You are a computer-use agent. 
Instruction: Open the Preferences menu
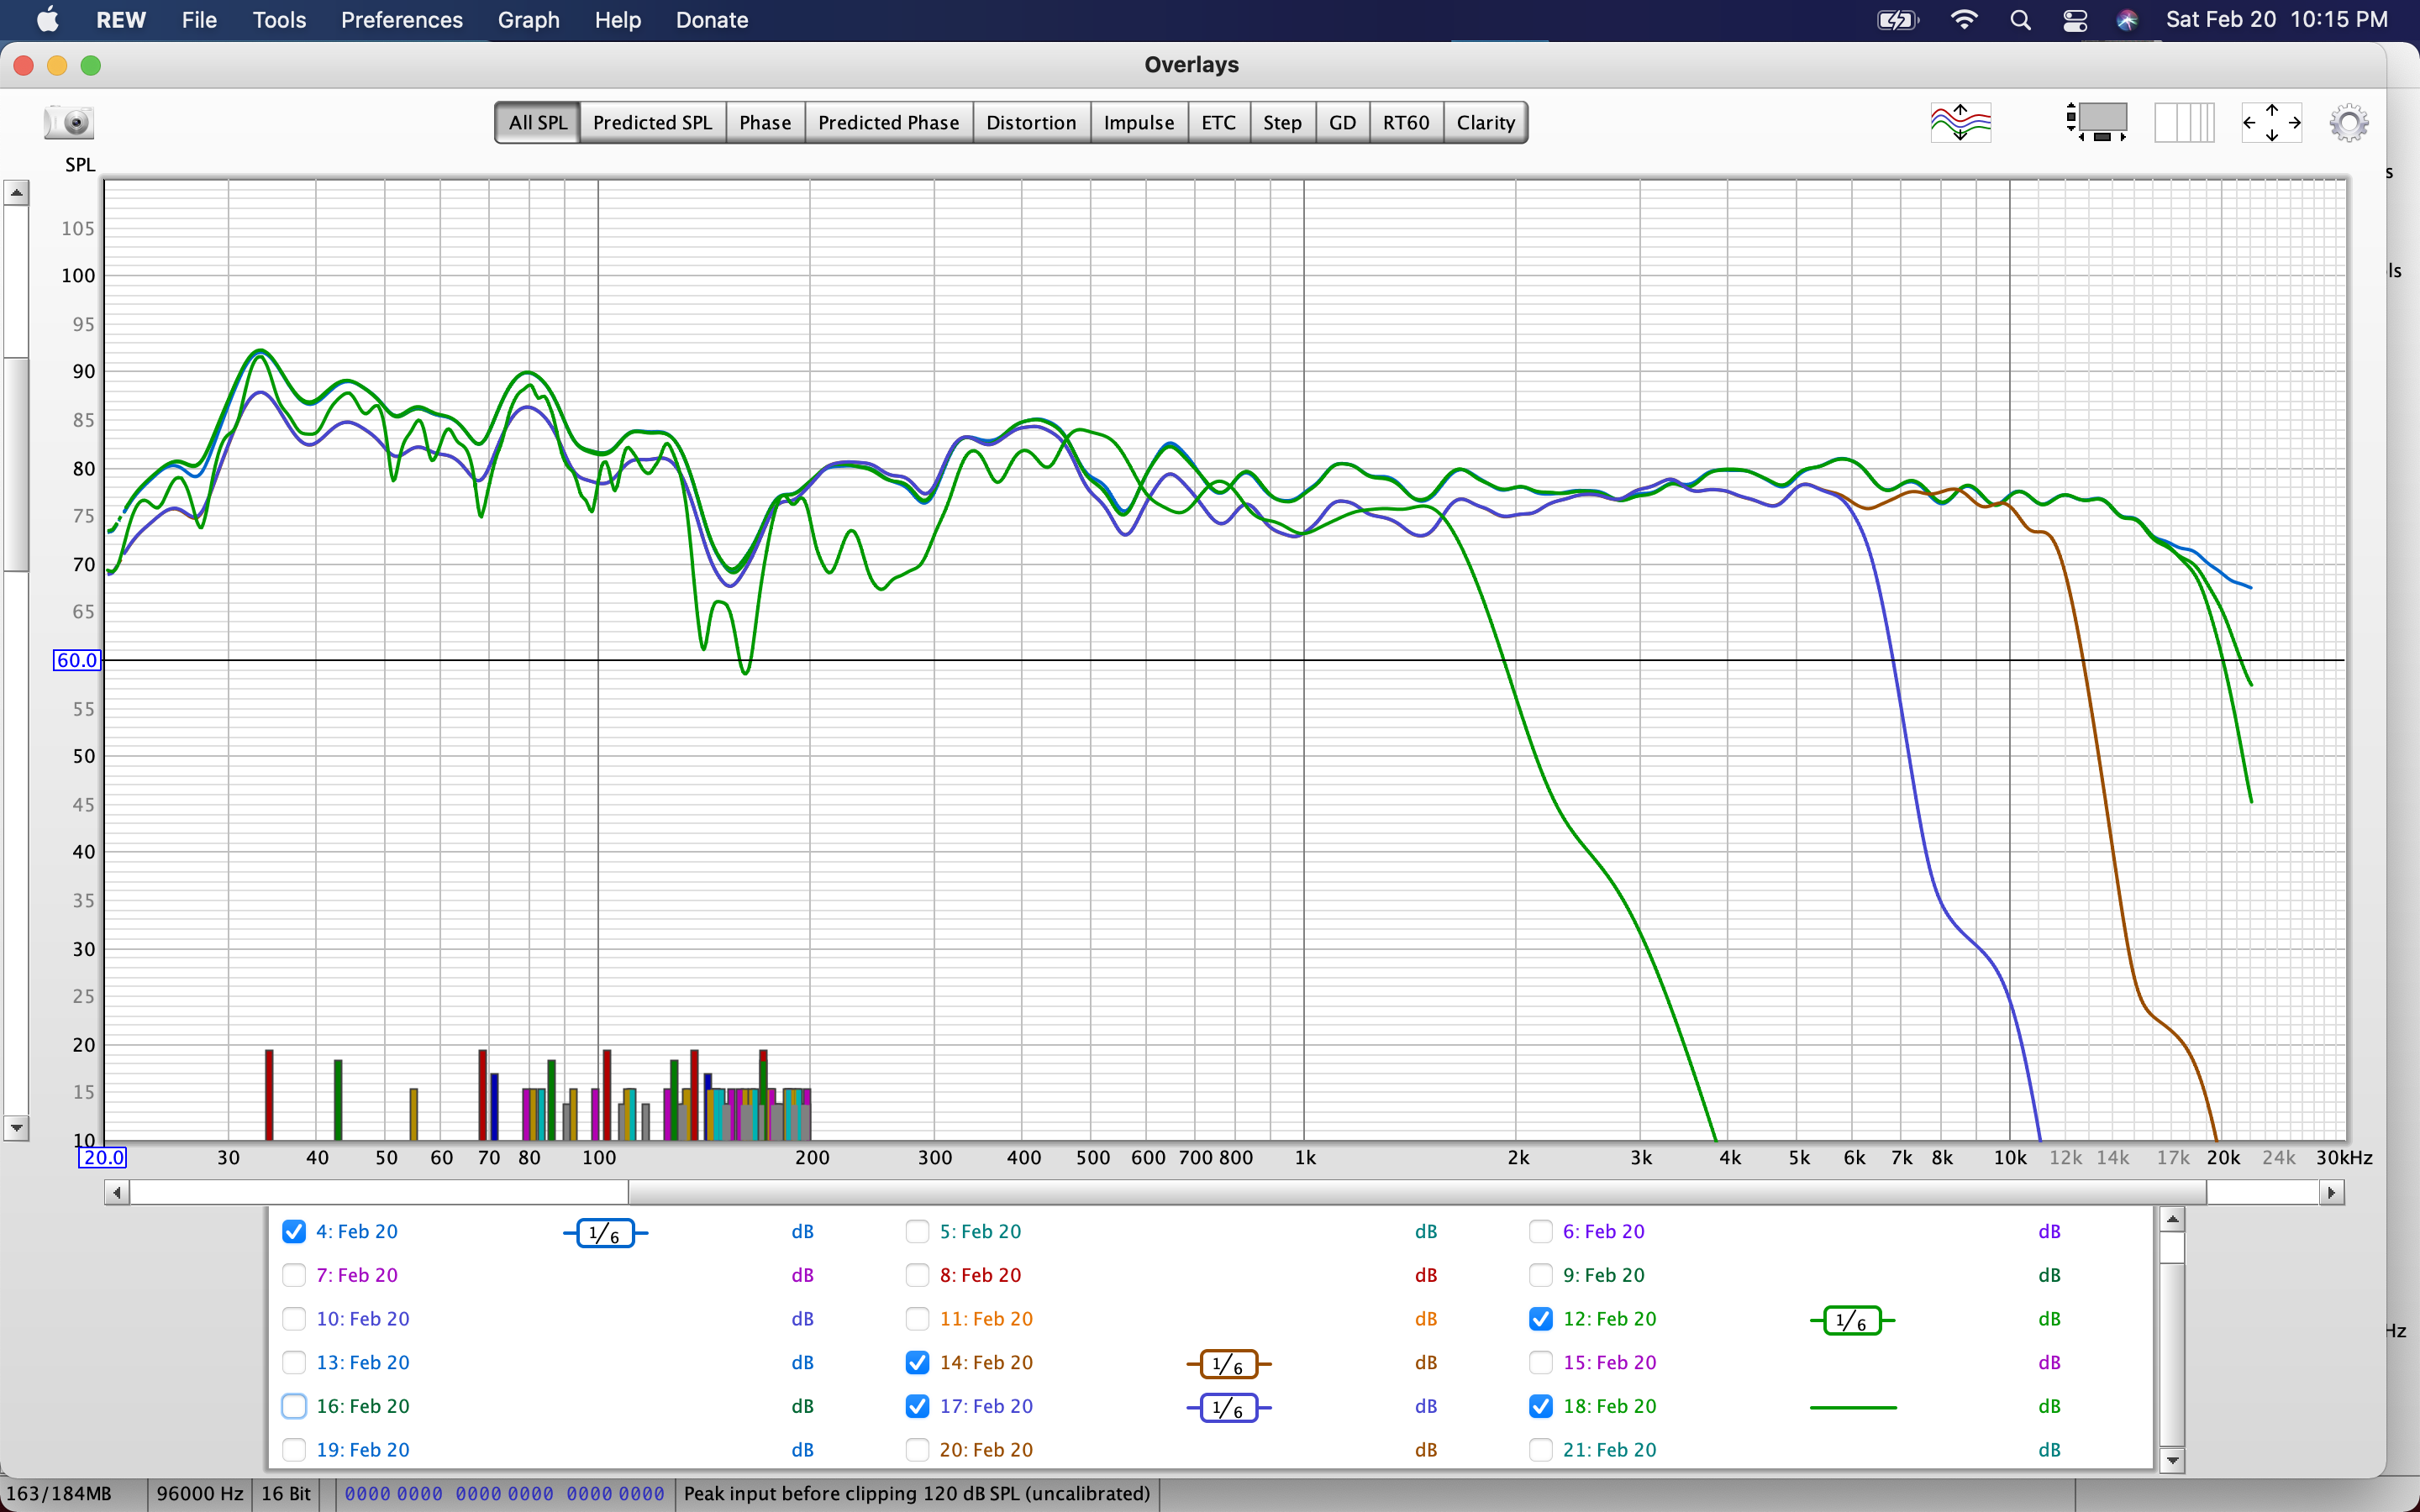click(x=401, y=20)
